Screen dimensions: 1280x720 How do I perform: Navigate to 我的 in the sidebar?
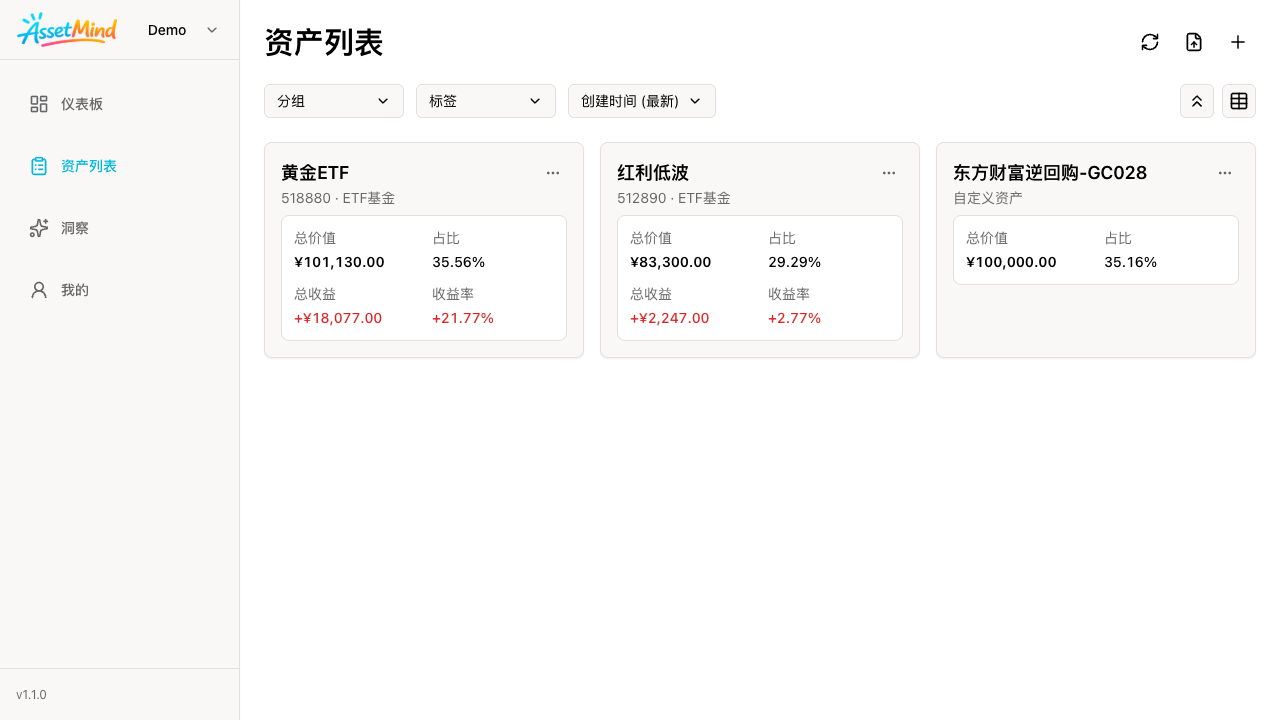74,290
